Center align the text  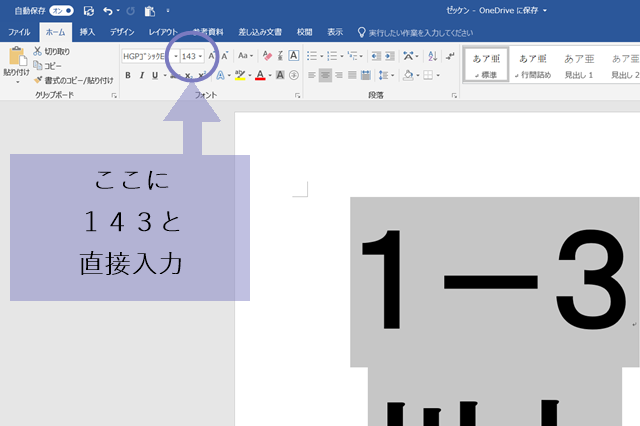pos(325,75)
